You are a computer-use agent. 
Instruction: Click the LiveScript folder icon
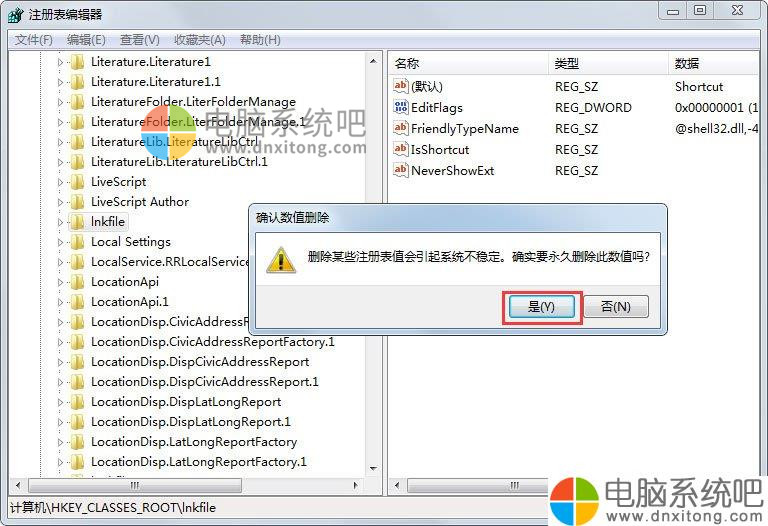[x=77, y=182]
